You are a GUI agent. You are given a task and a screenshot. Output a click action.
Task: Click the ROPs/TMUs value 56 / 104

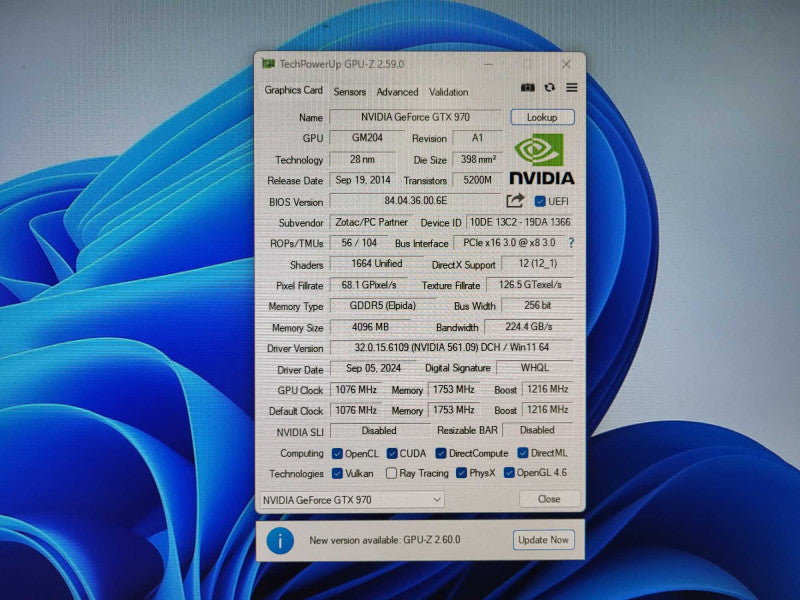(359, 243)
